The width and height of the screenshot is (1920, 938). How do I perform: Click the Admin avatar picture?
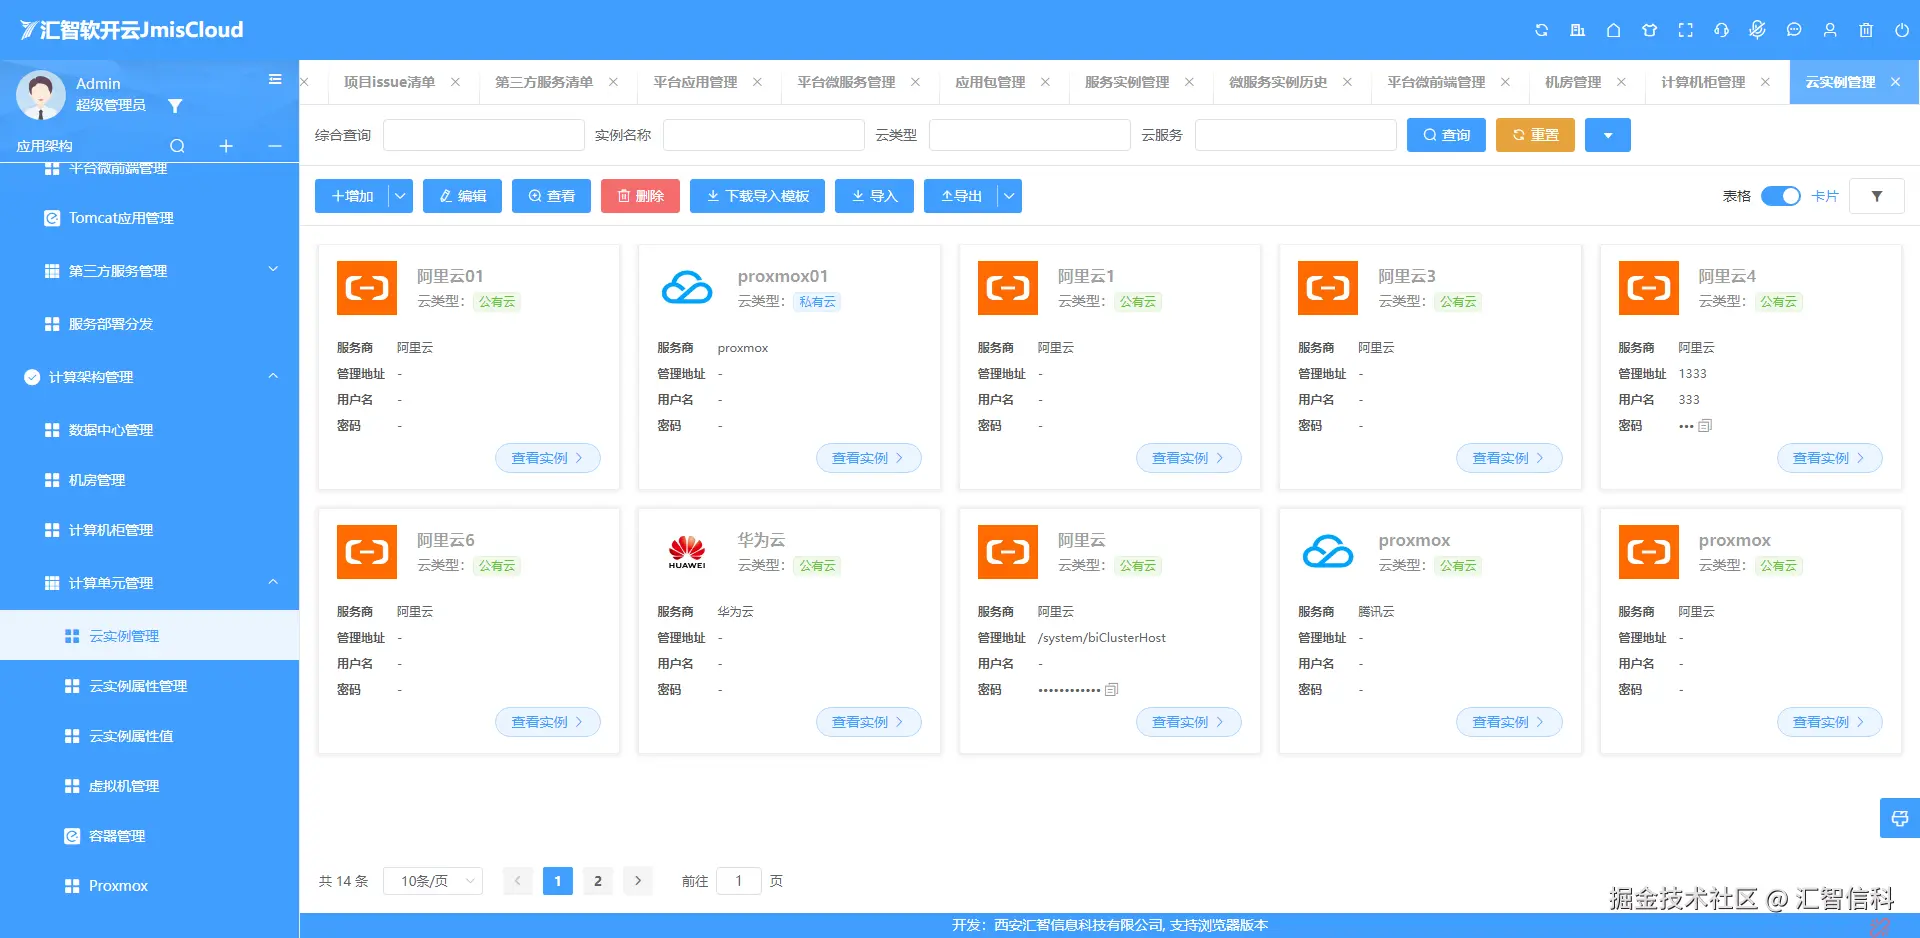[41, 96]
